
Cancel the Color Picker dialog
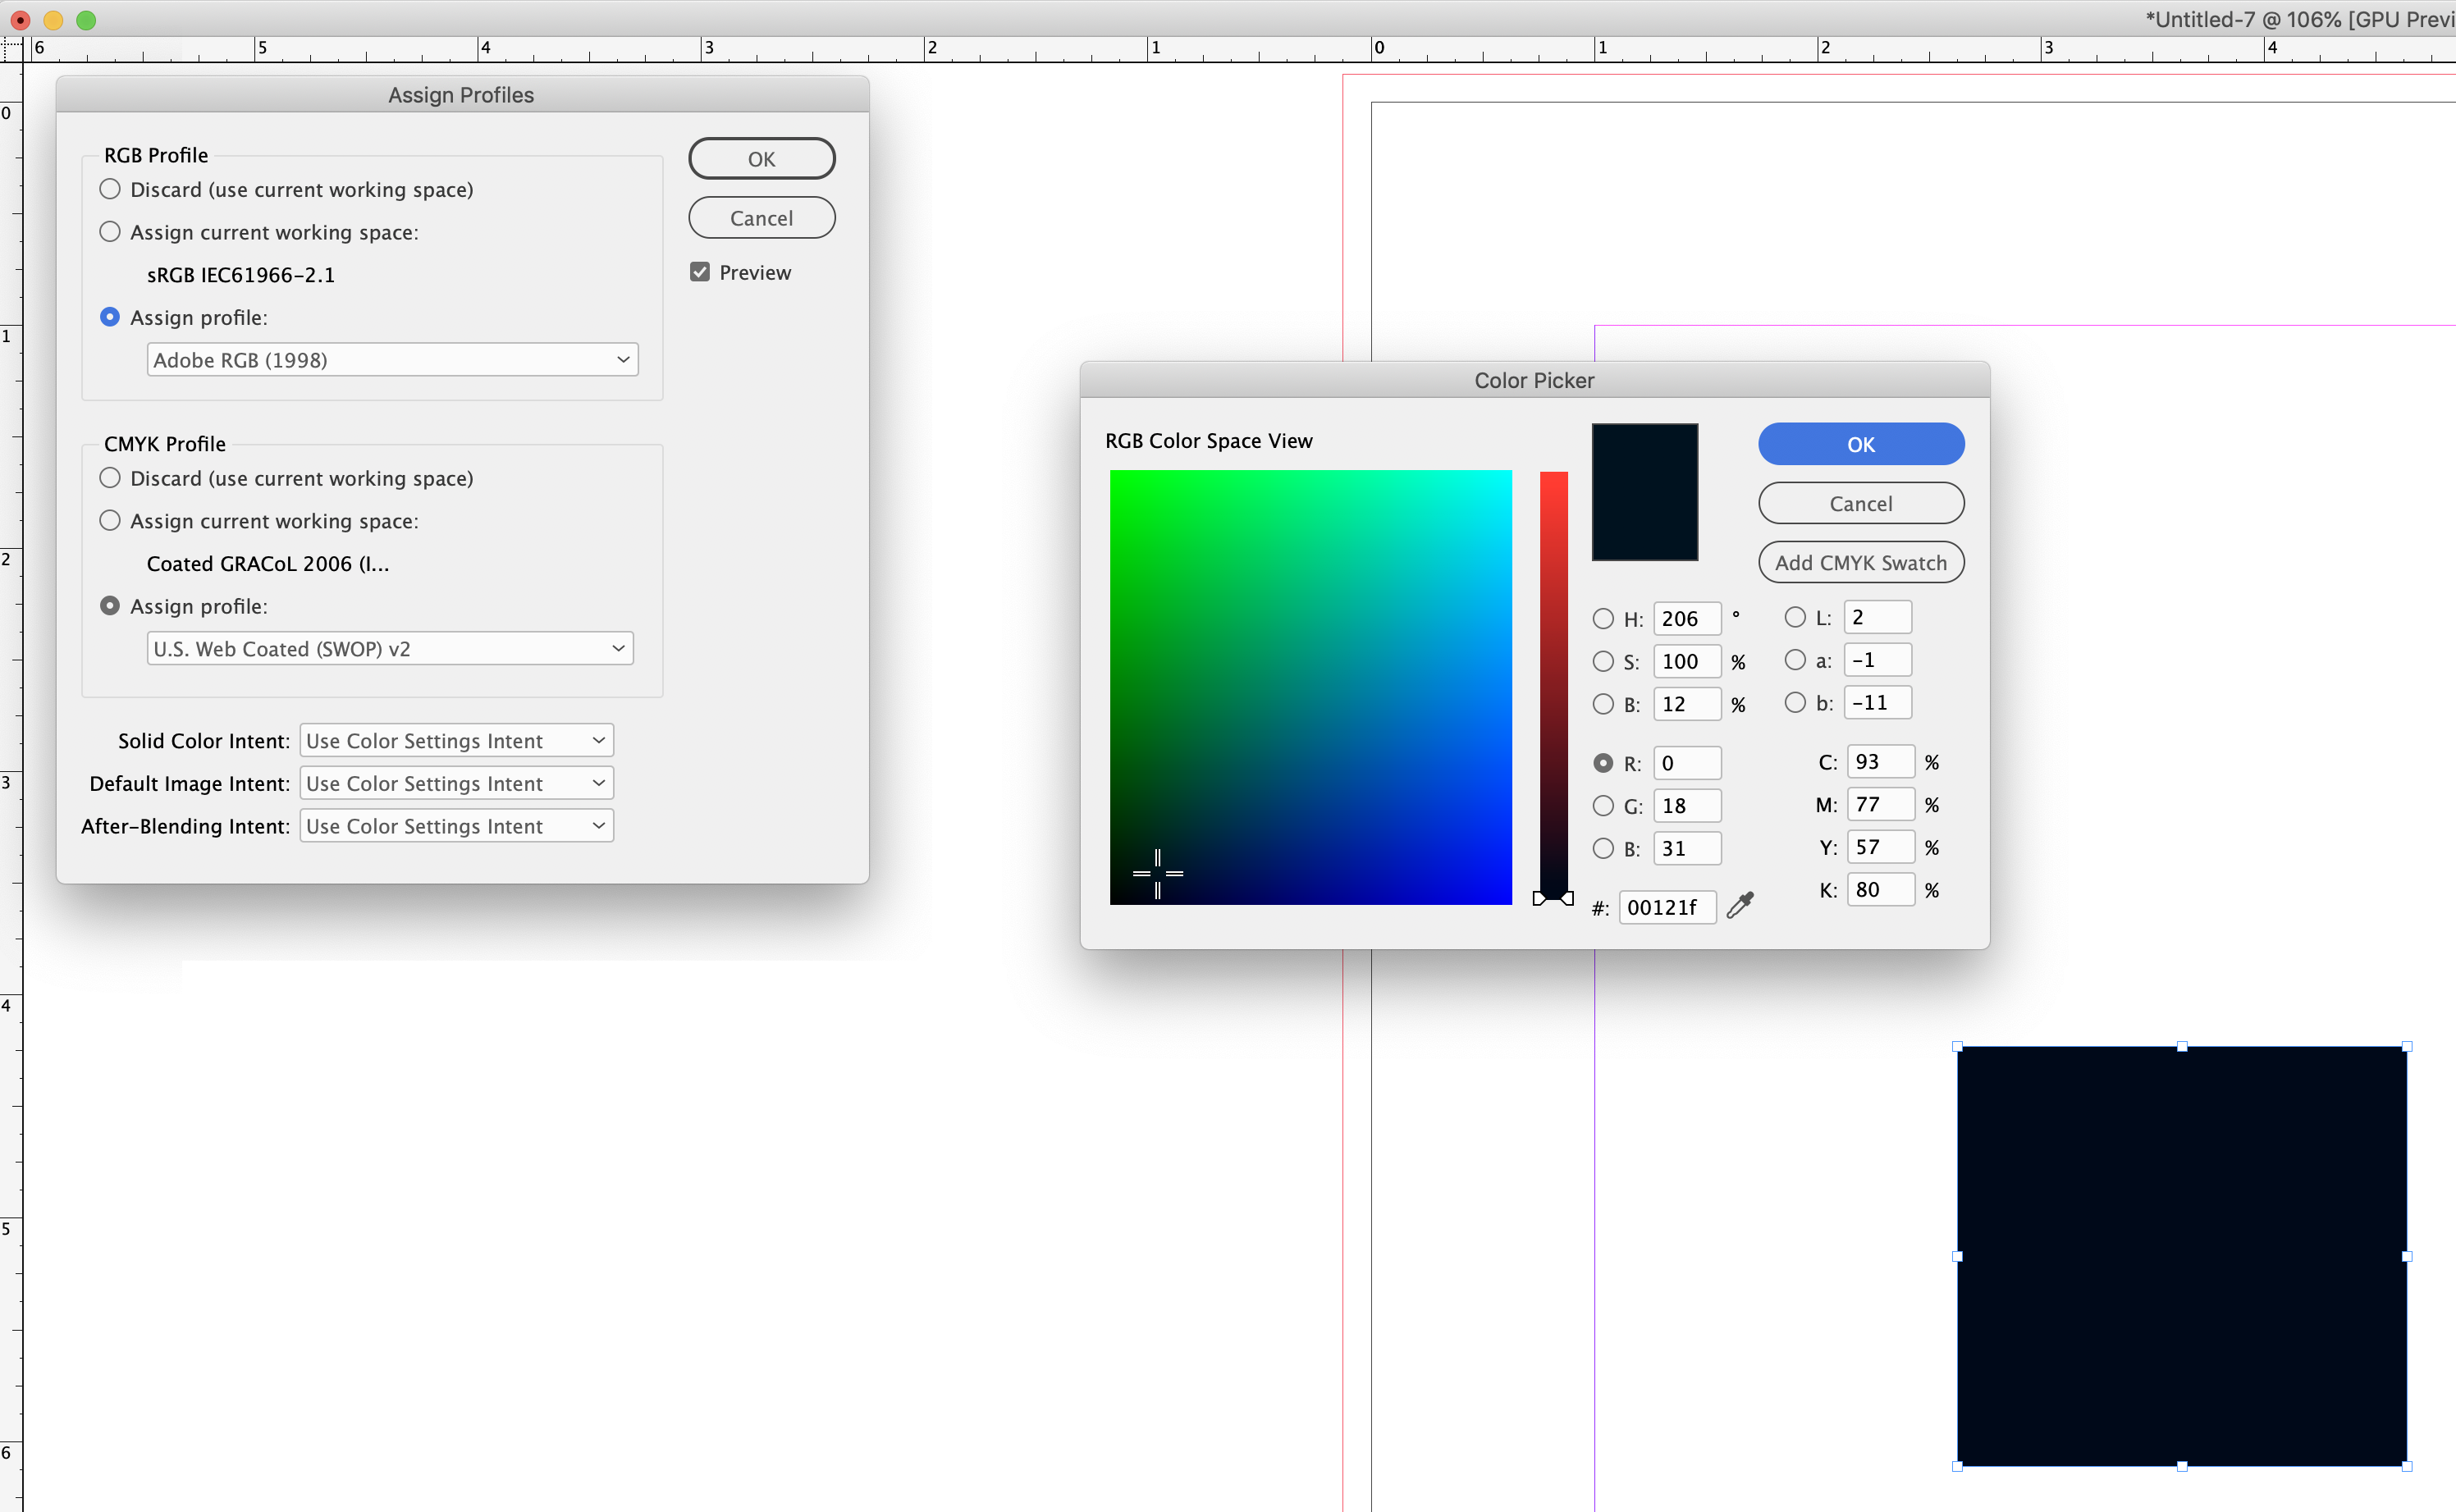pyautogui.click(x=1860, y=503)
